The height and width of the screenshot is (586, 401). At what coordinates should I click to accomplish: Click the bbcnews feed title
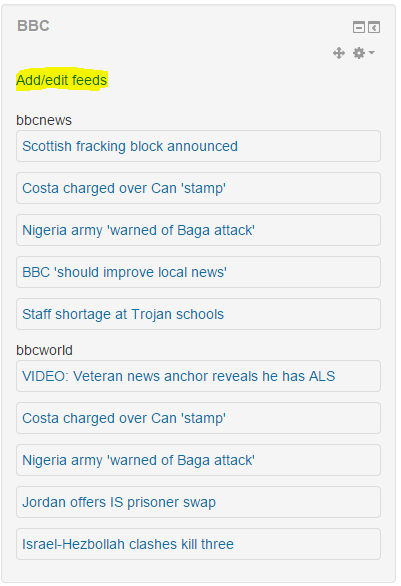coord(44,120)
